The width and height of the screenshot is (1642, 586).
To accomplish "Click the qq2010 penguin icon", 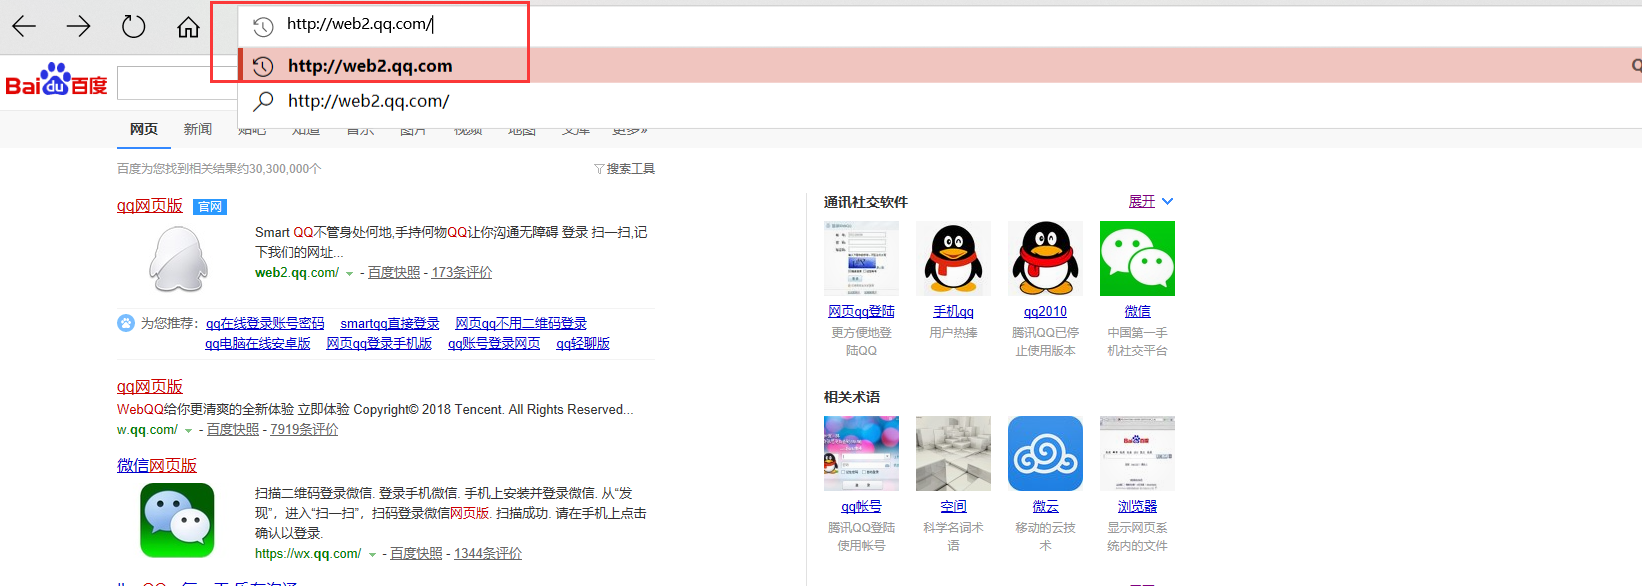I will coord(1045,259).
